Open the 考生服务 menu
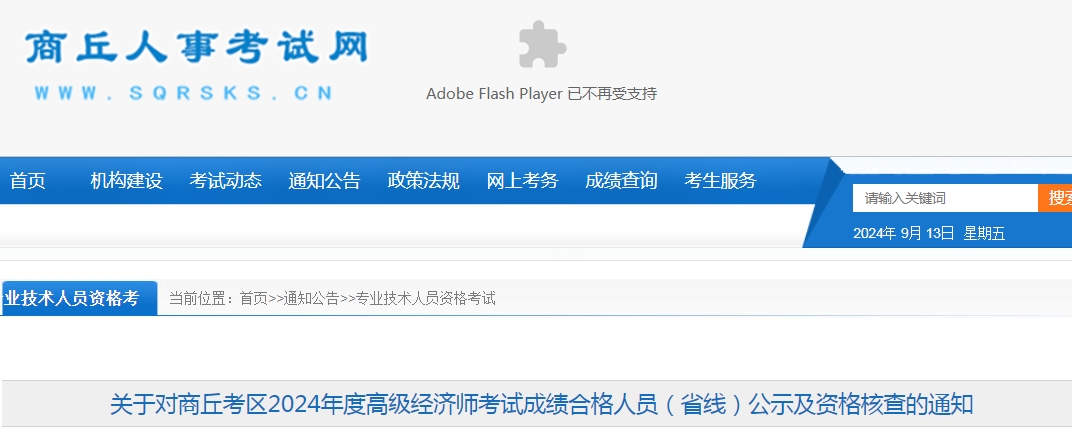This screenshot has width=1072, height=440. [x=720, y=181]
